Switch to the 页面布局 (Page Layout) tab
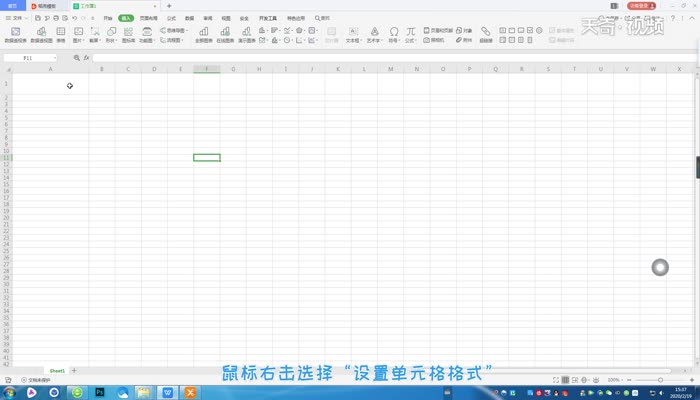This screenshot has height=400, width=700. [148, 18]
